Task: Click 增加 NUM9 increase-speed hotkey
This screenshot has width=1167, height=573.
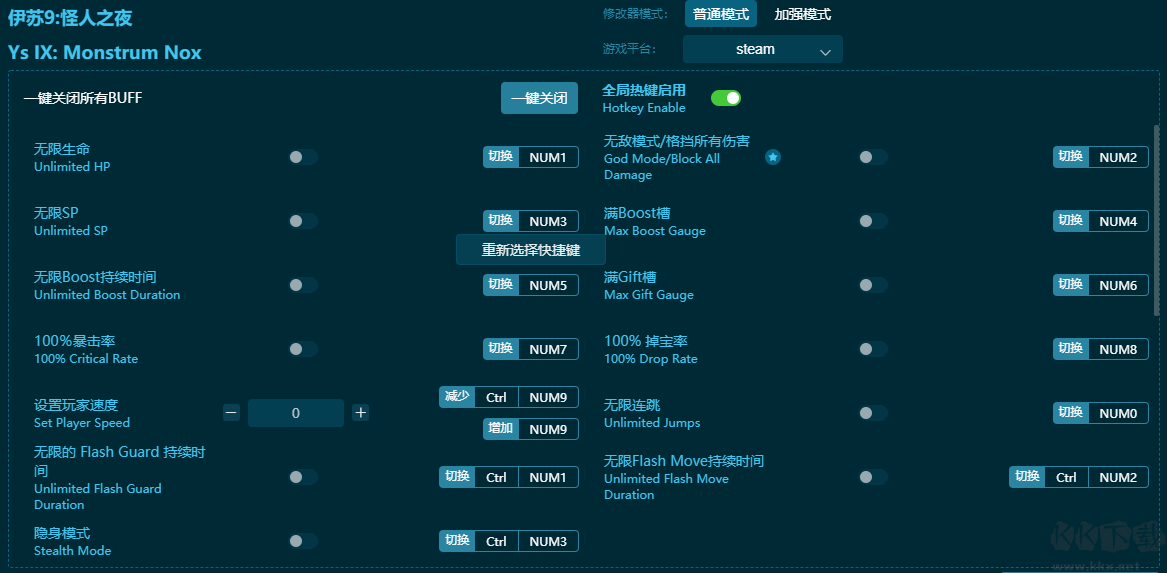Action: [531, 429]
